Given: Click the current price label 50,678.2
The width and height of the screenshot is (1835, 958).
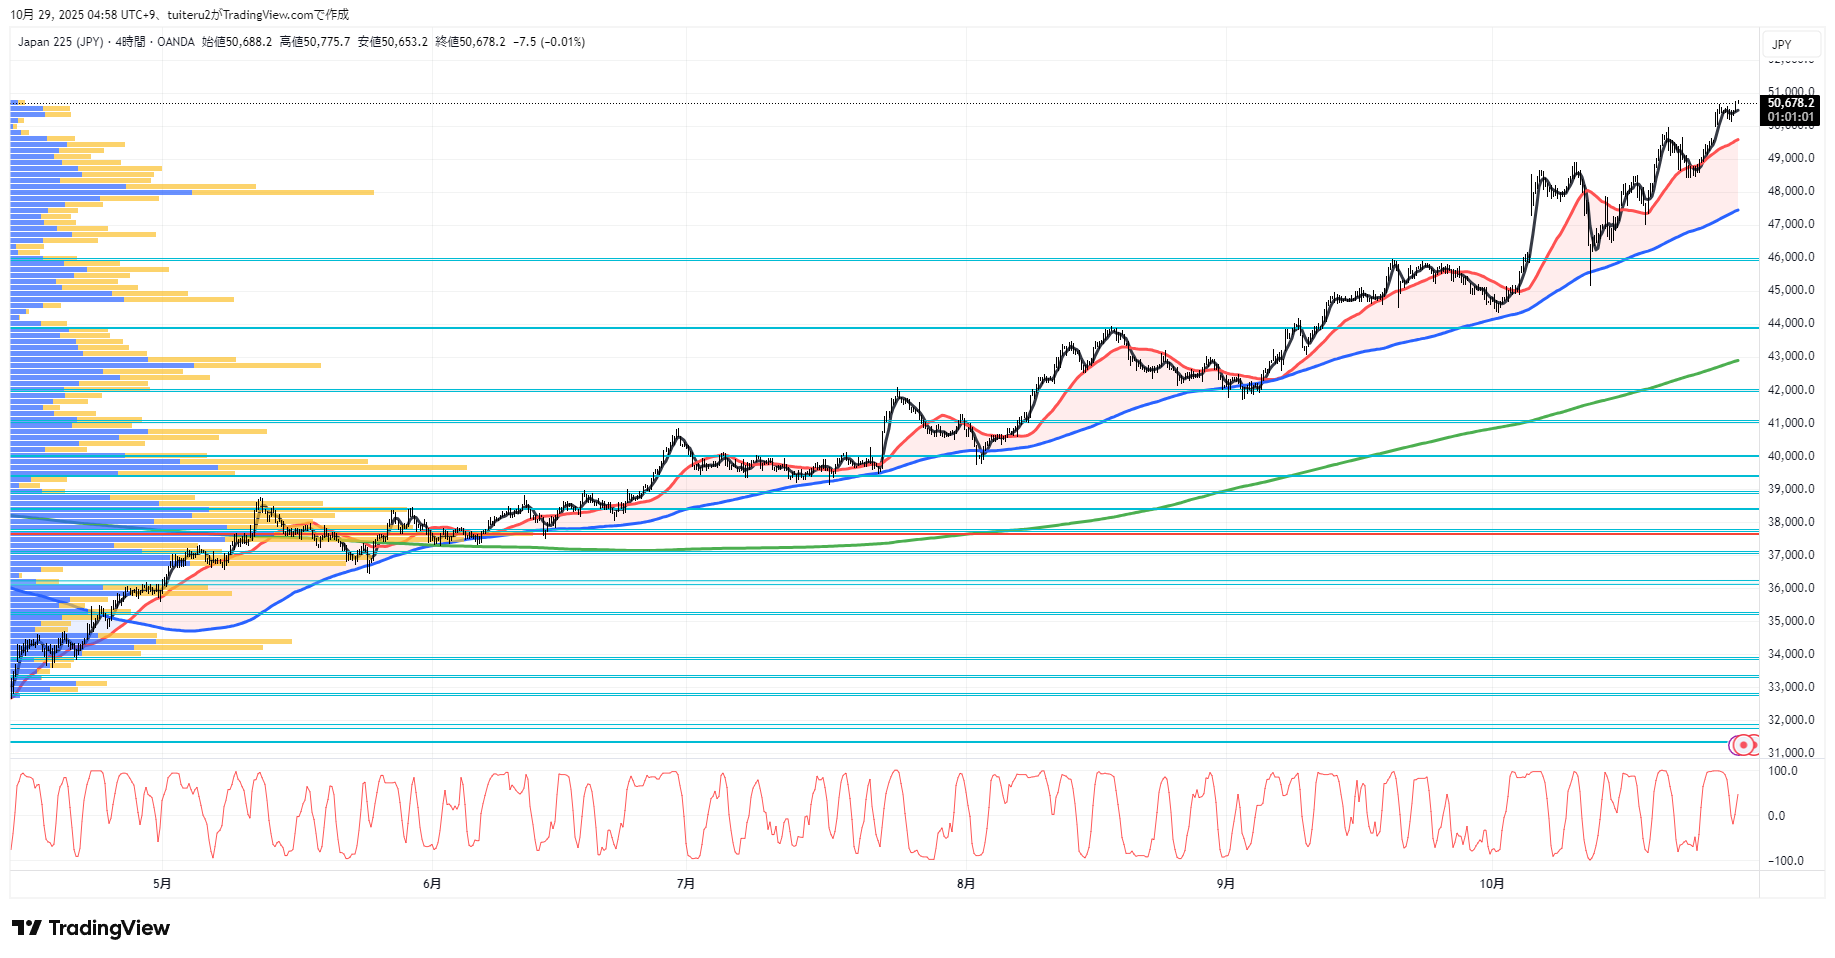Looking at the screenshot, I should coord(1790,103).
